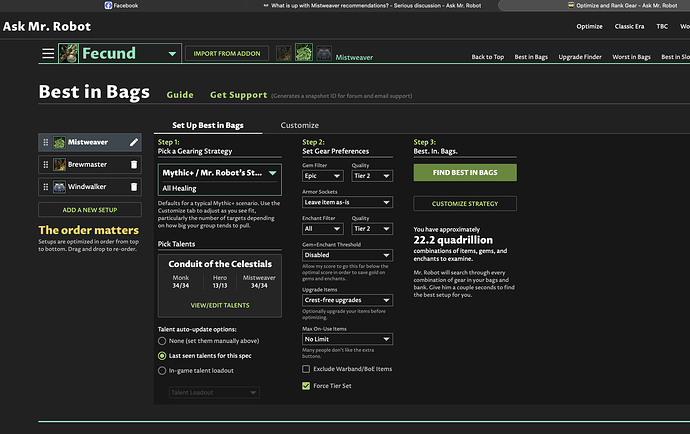Open the hamburger menu icon

click(x=48, y=54)
